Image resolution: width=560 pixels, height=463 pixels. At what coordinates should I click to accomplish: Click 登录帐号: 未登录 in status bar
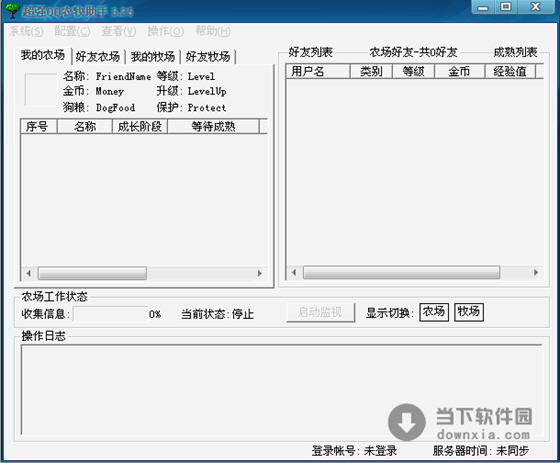click(354, 450)
